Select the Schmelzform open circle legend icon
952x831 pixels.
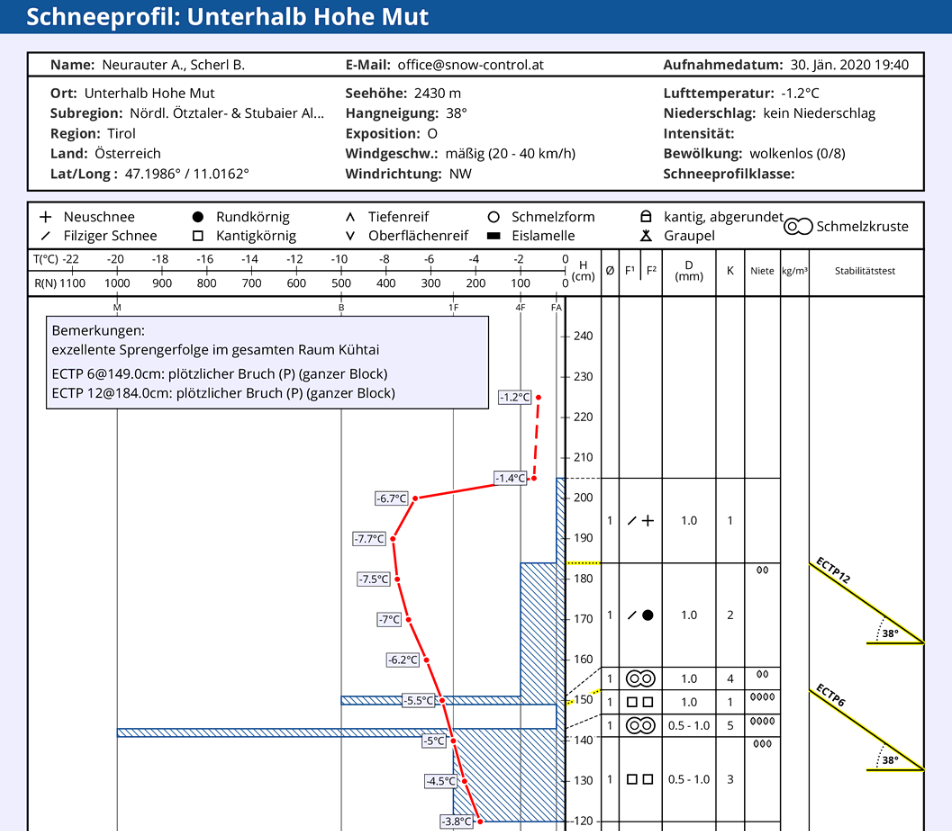tap(494, 217)
